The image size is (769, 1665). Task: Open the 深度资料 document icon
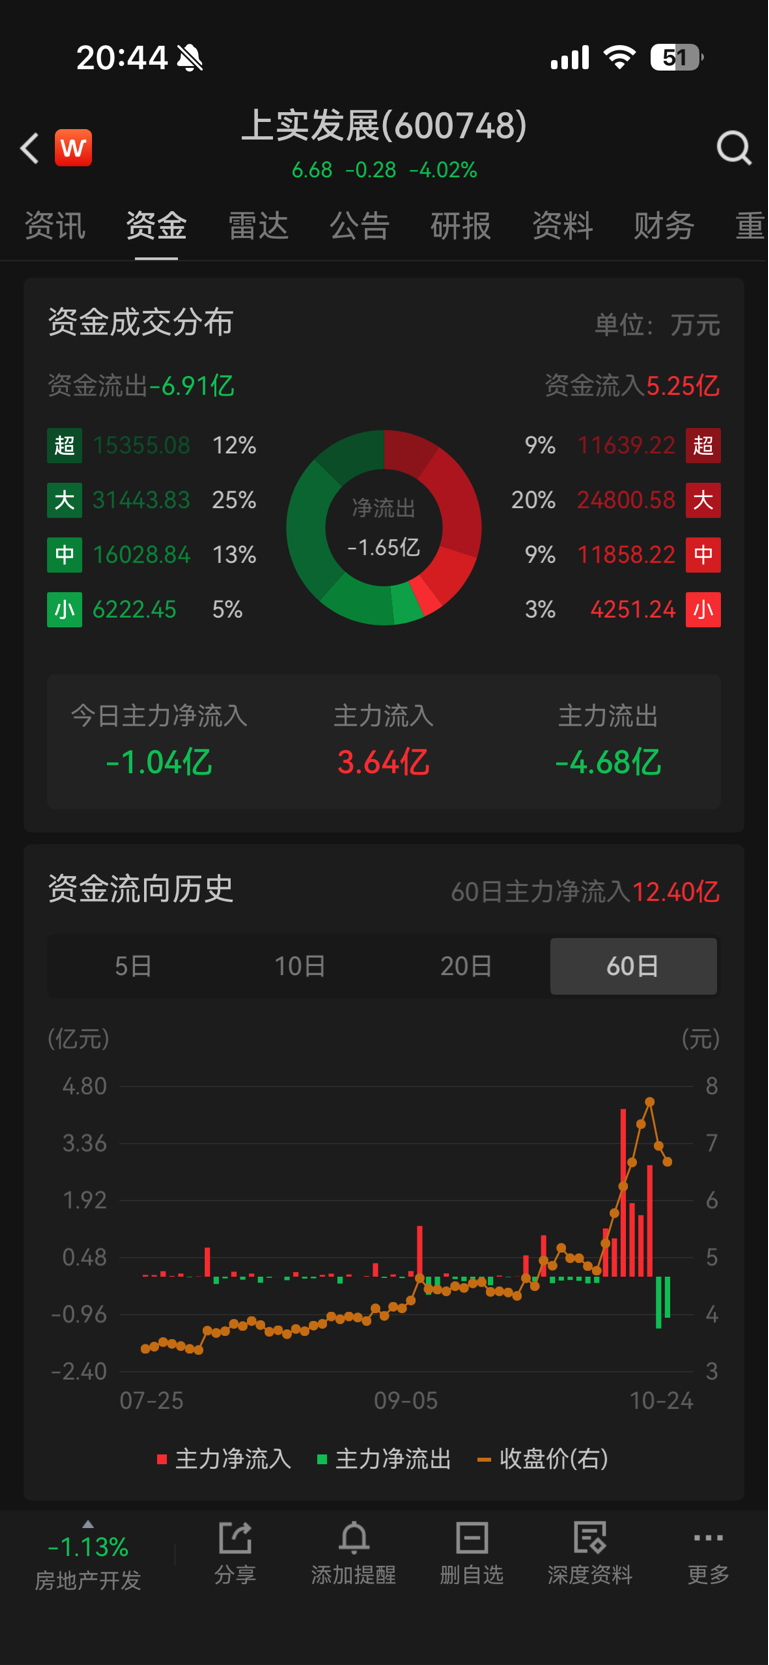590,1538
